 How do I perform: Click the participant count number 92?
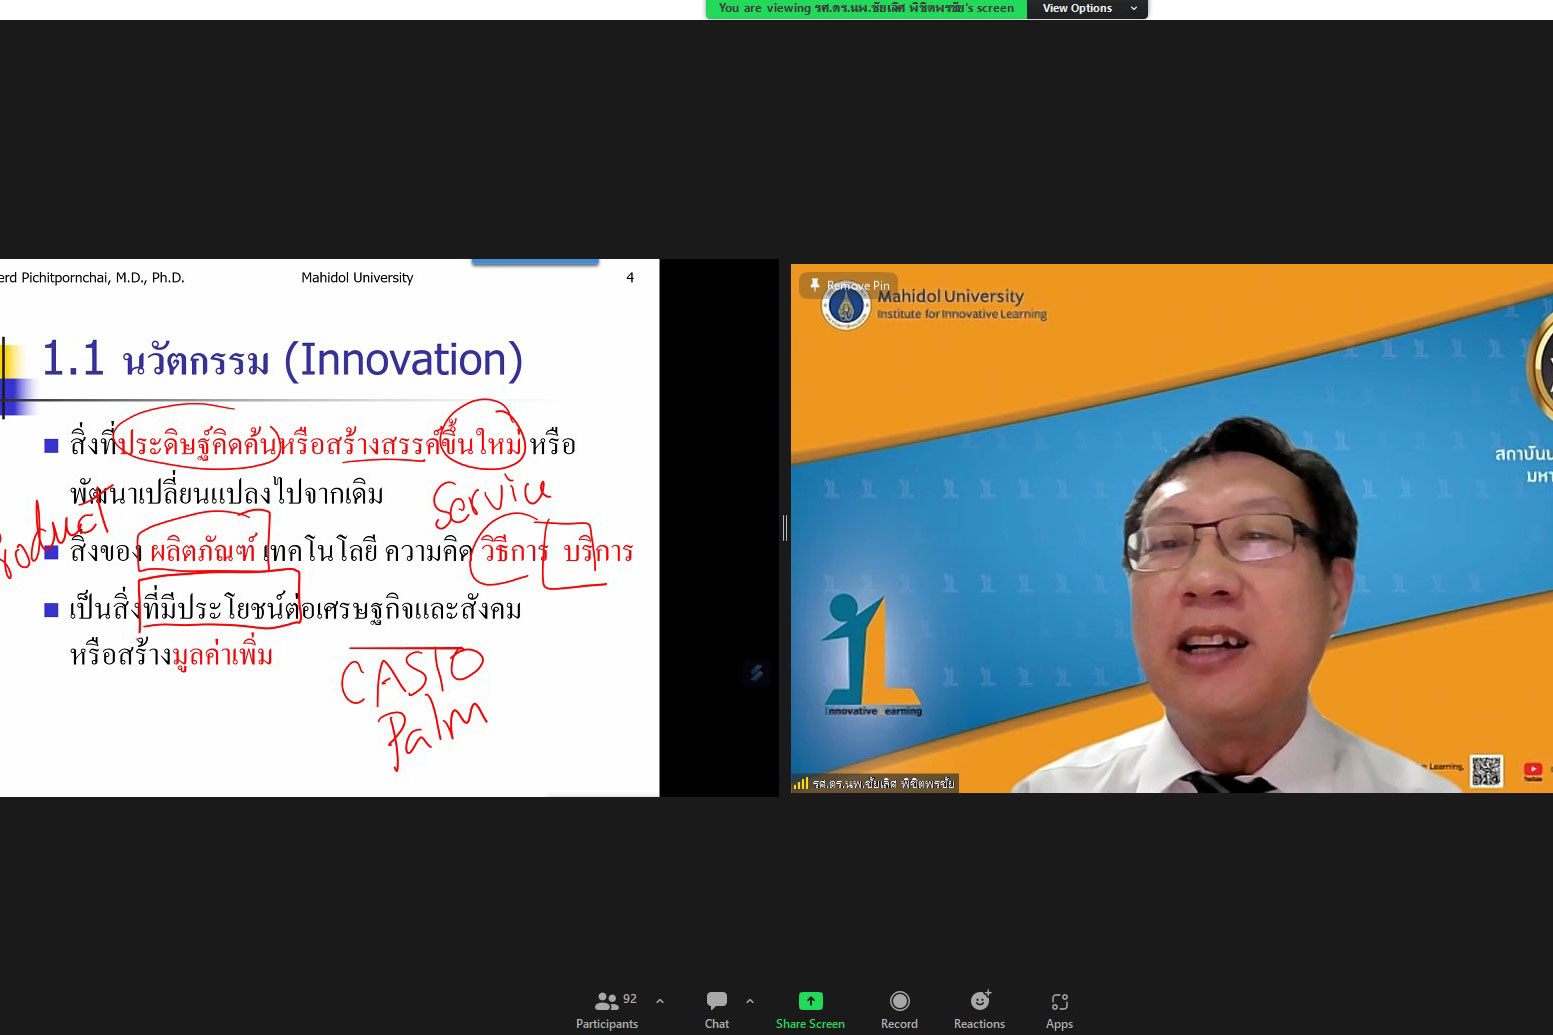point(630,998)
